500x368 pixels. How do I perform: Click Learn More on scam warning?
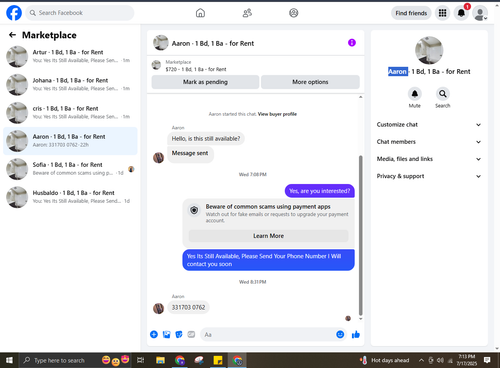click(268, 236)
